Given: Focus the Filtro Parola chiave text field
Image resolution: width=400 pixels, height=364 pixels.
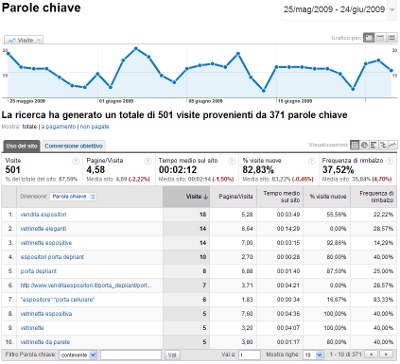Looking at the screenshot, I should (131, 355).
